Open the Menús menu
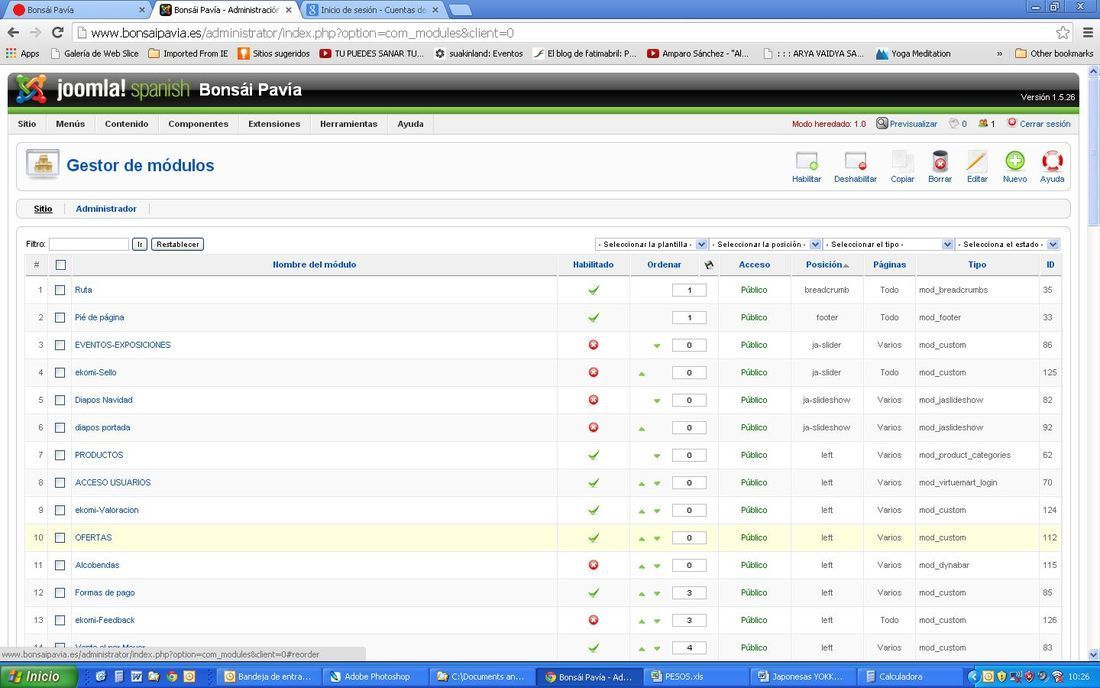The width and height of the screenshot is (1100, 688). point(70,123)
